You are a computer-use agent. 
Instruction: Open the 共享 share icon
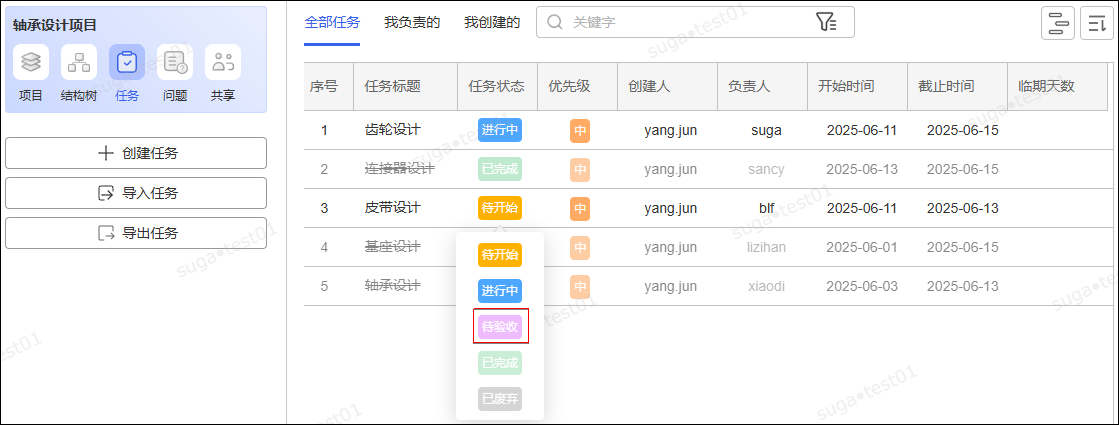223,63
